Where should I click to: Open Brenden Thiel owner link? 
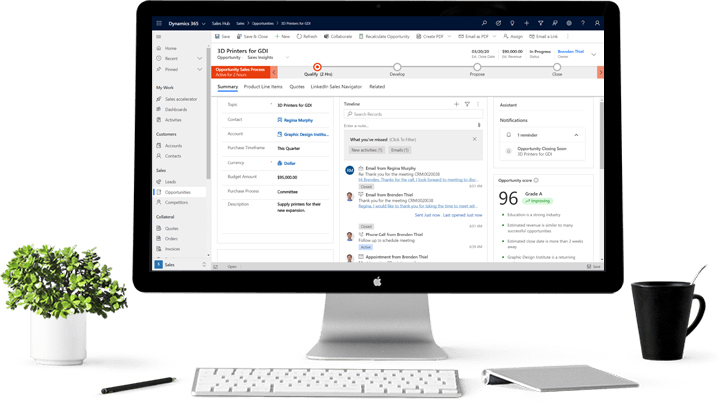coord(570,51)
